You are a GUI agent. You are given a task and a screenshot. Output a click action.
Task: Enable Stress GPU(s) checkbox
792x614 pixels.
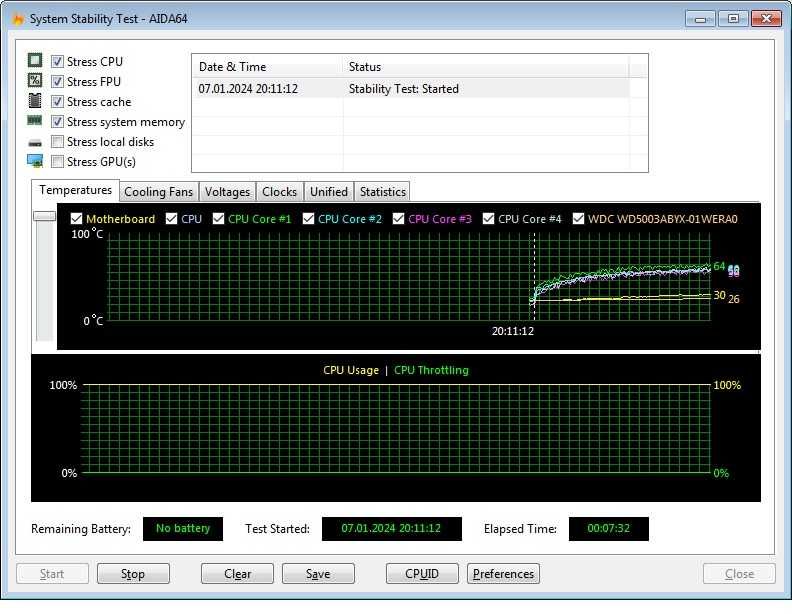pos(58,162)
